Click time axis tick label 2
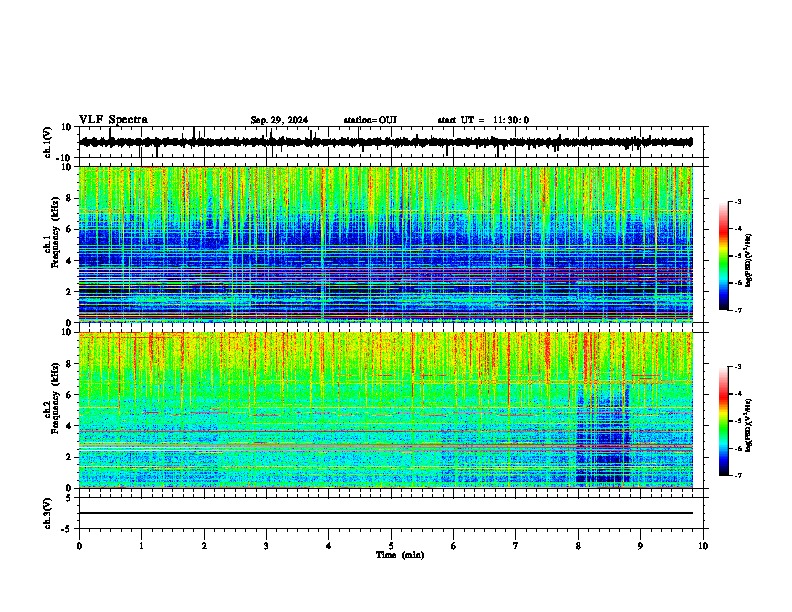792x612 pixels. coord(204,546)
